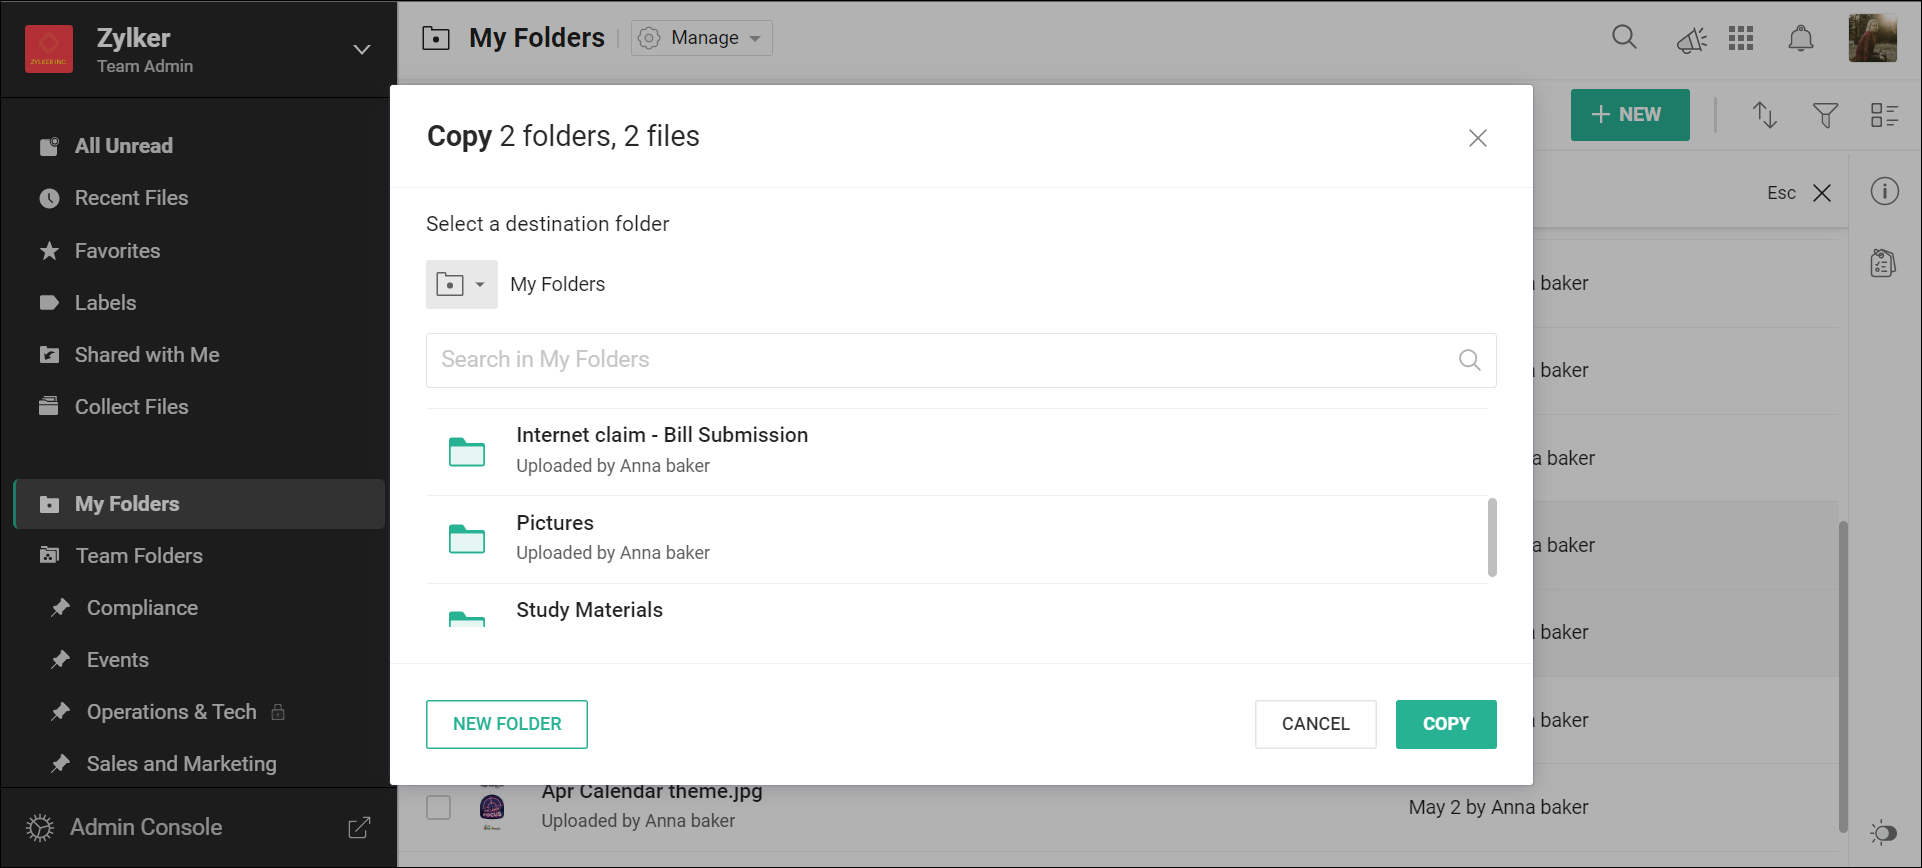Click the search magnifier icon in header

coord(1624,38)
